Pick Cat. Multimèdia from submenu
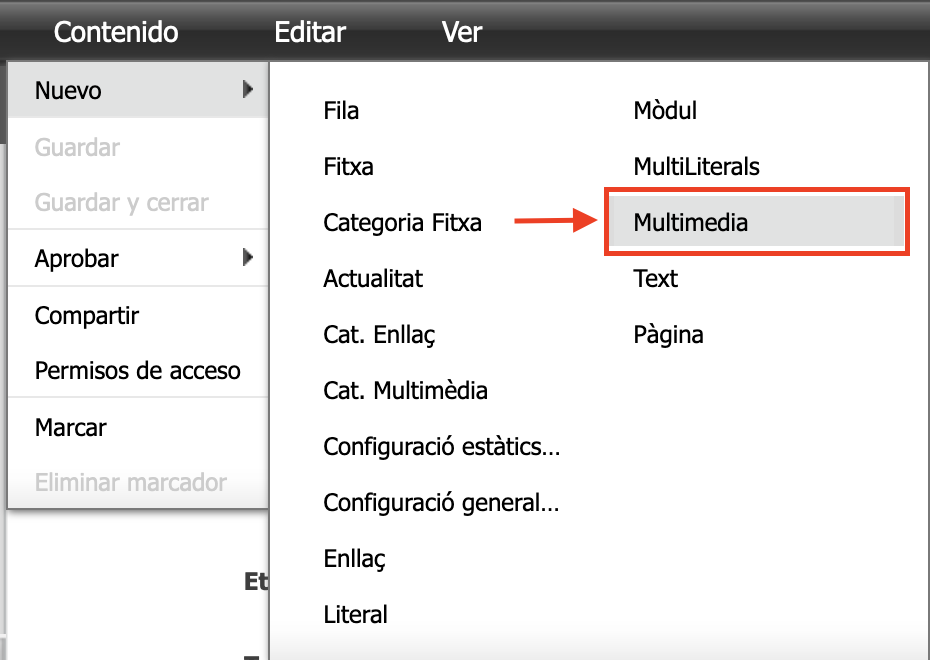Viewport: 930px width, 660px height. click(x=406, y=390)
